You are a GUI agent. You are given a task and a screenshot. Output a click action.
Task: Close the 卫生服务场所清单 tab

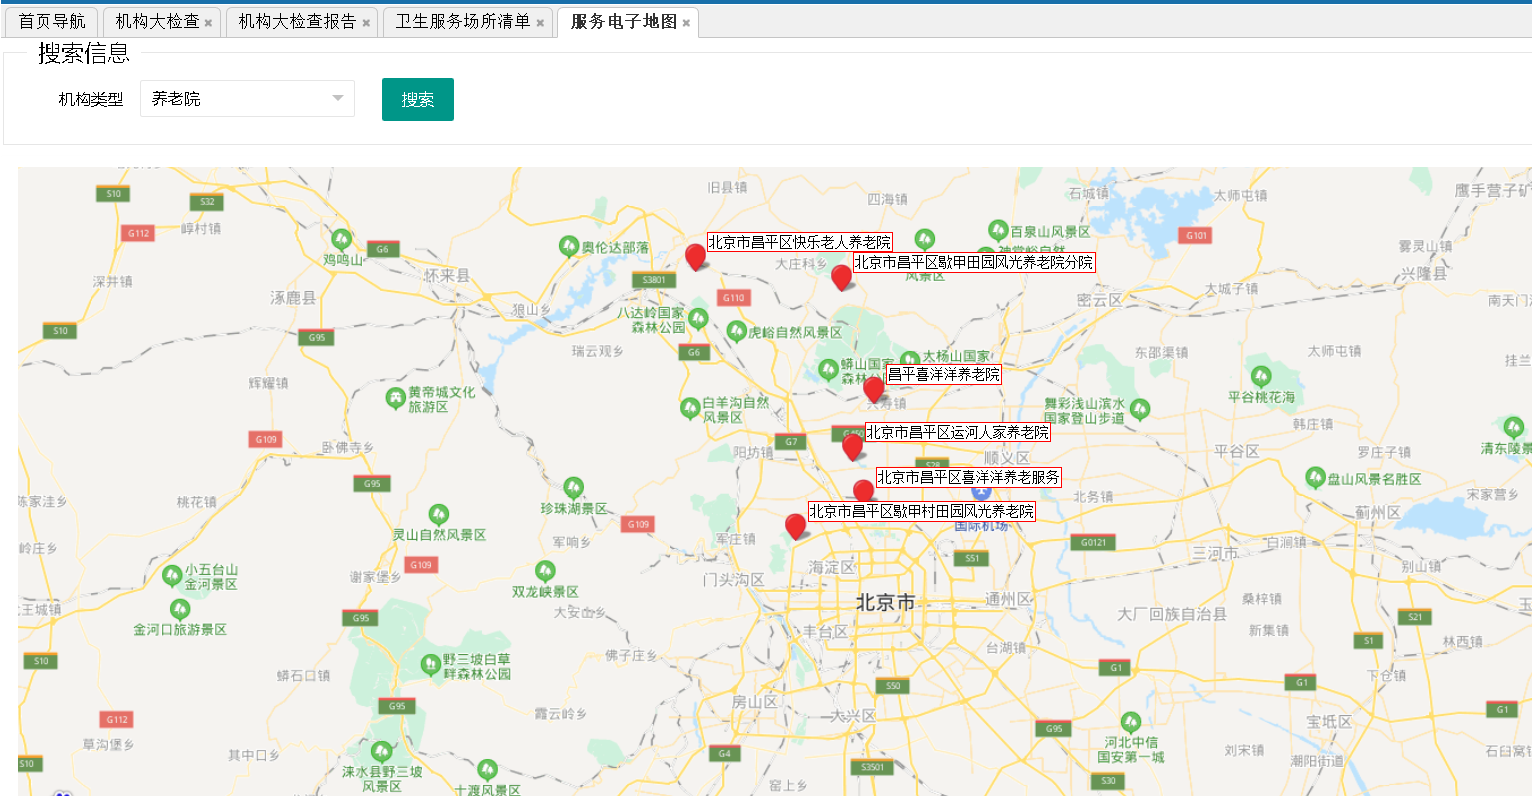[540, 23]
